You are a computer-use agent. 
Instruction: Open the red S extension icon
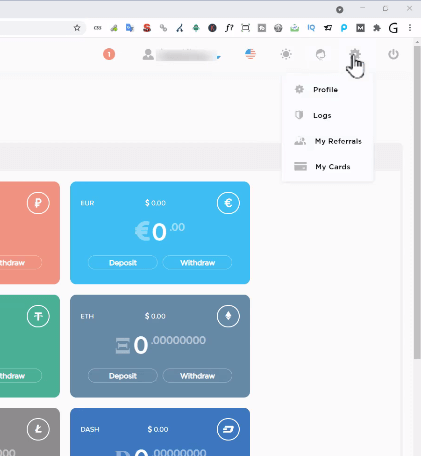[147, 28]
